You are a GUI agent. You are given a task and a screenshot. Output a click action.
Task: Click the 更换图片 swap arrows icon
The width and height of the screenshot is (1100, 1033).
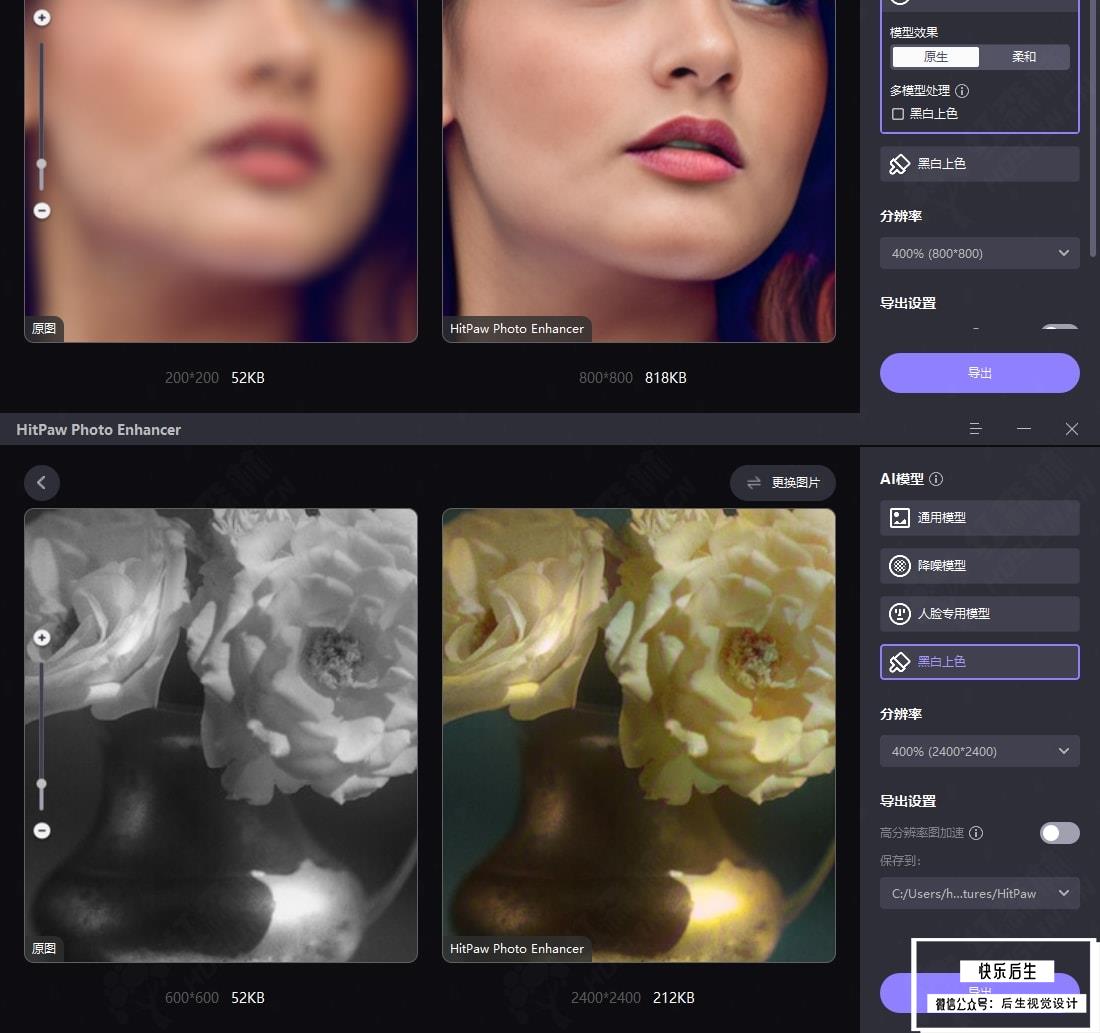pyautogui.click(x=753, y=483)
